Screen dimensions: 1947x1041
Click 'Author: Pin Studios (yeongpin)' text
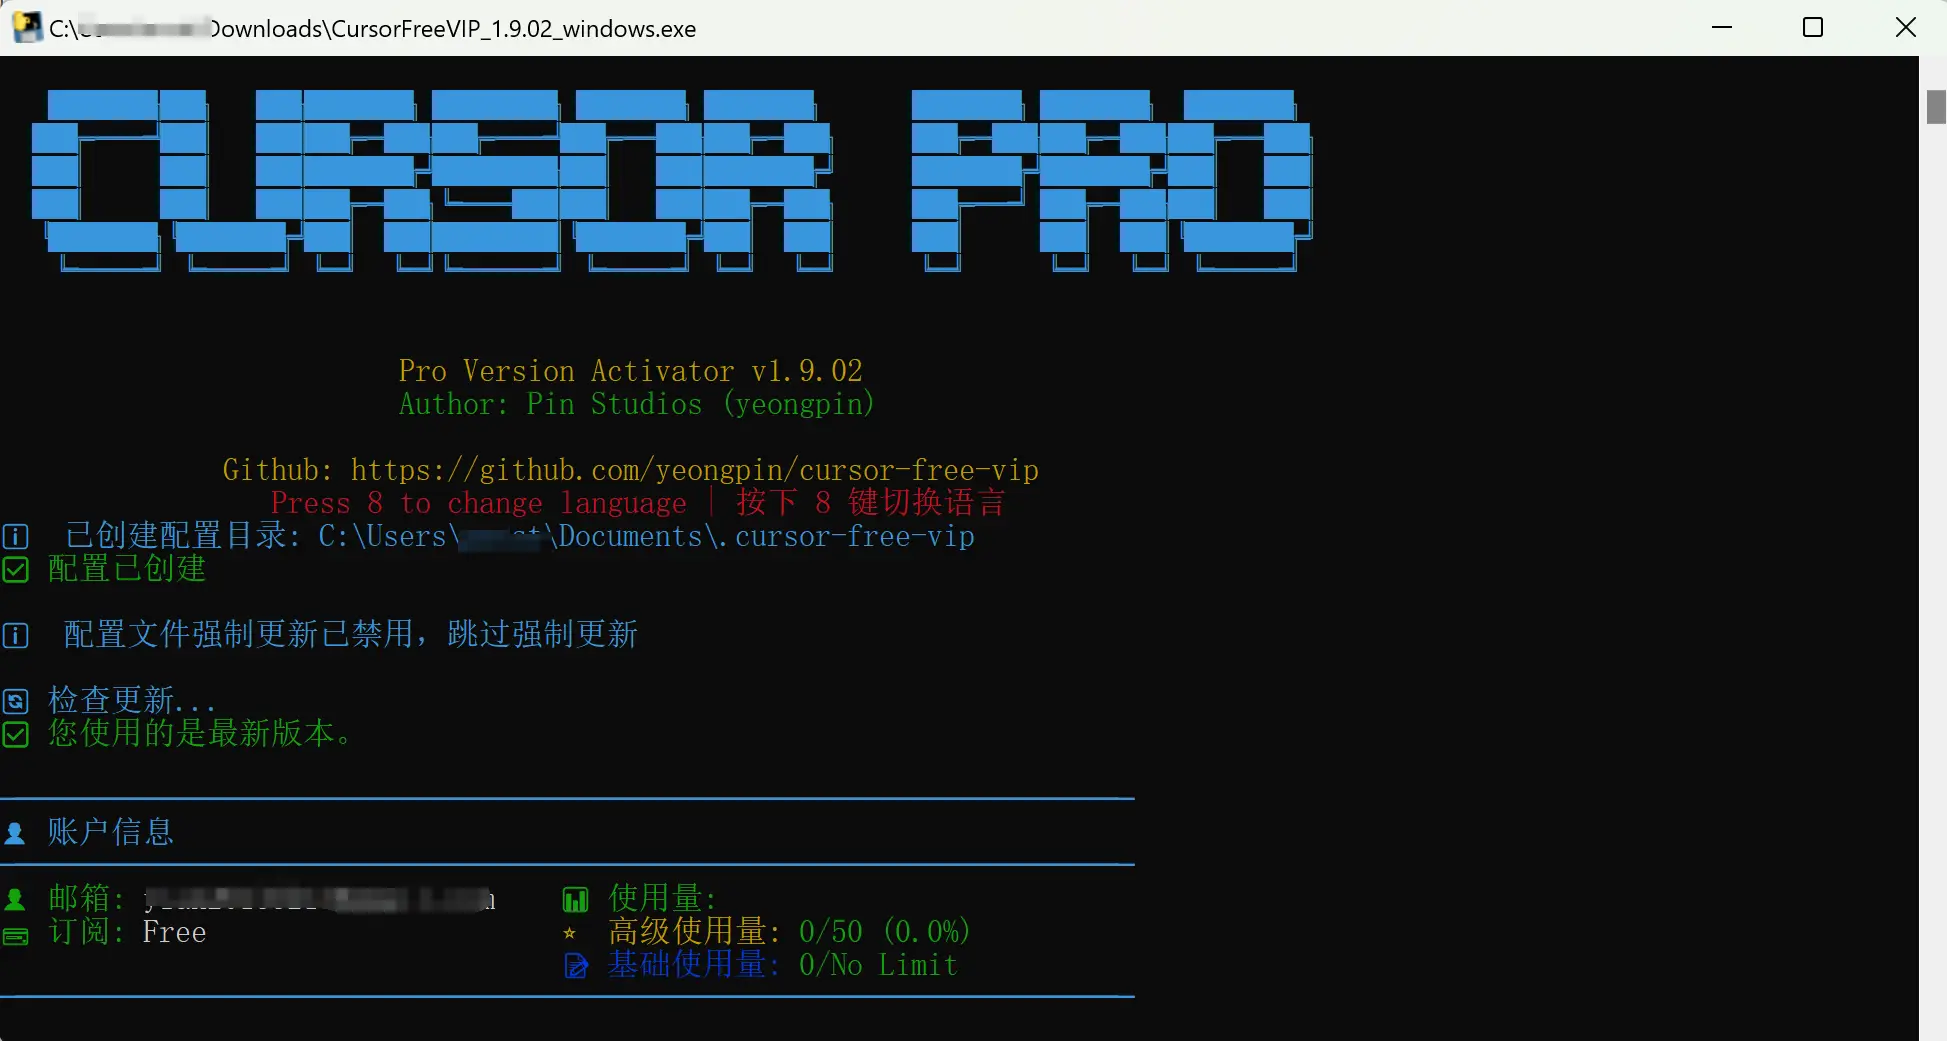click(636, 404)
